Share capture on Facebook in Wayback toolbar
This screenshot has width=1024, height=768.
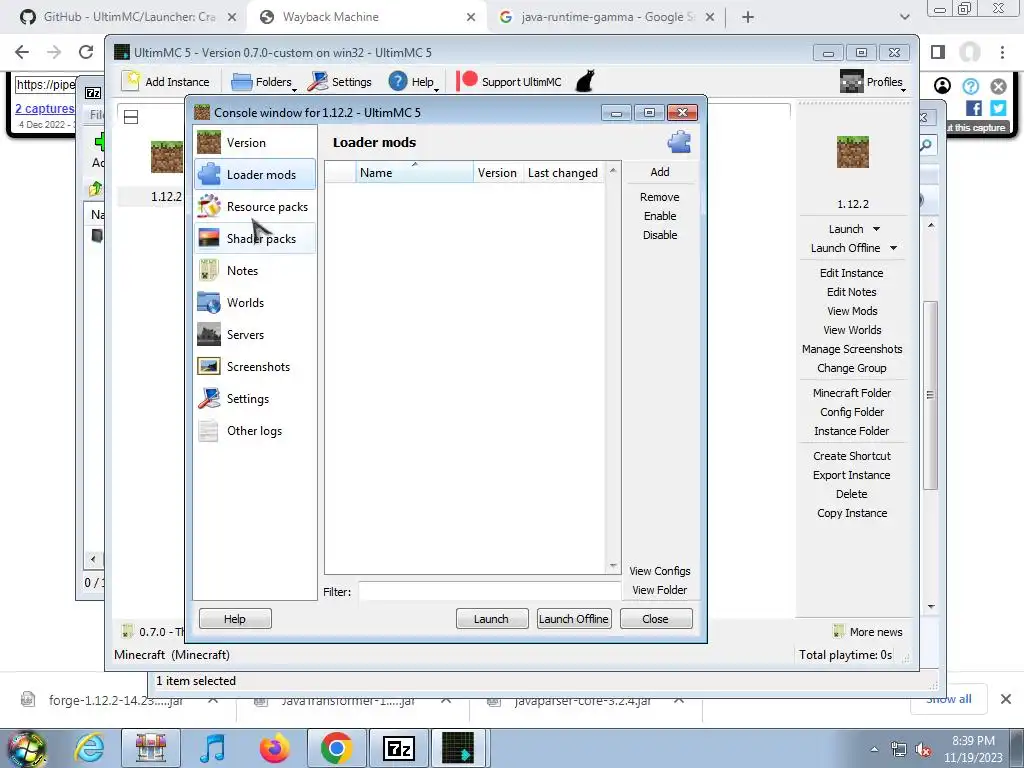974,108
